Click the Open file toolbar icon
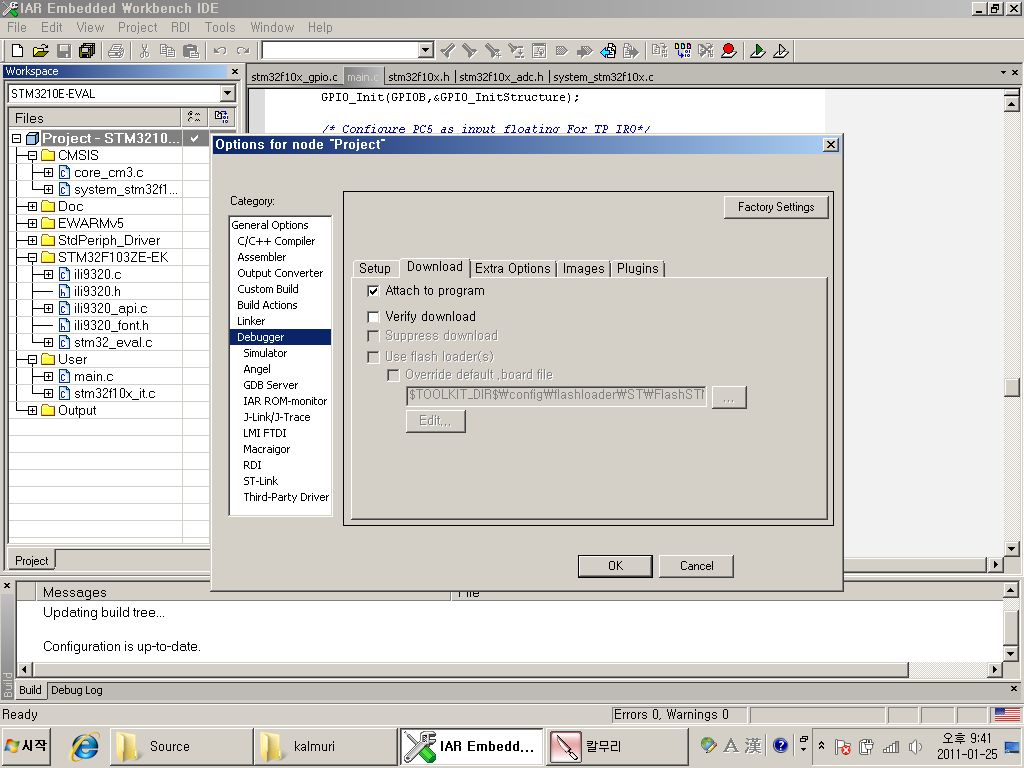 click(x=40, y=51)
